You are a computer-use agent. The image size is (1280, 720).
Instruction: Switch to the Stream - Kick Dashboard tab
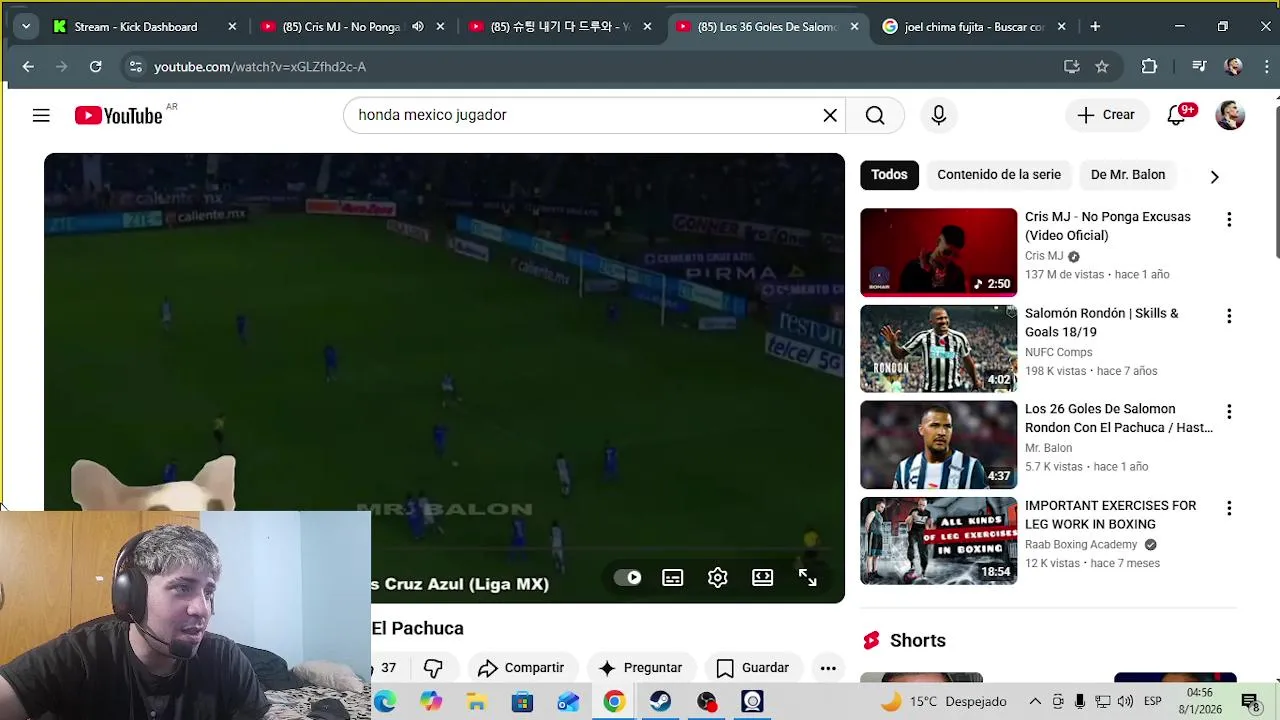click(145, 27)
